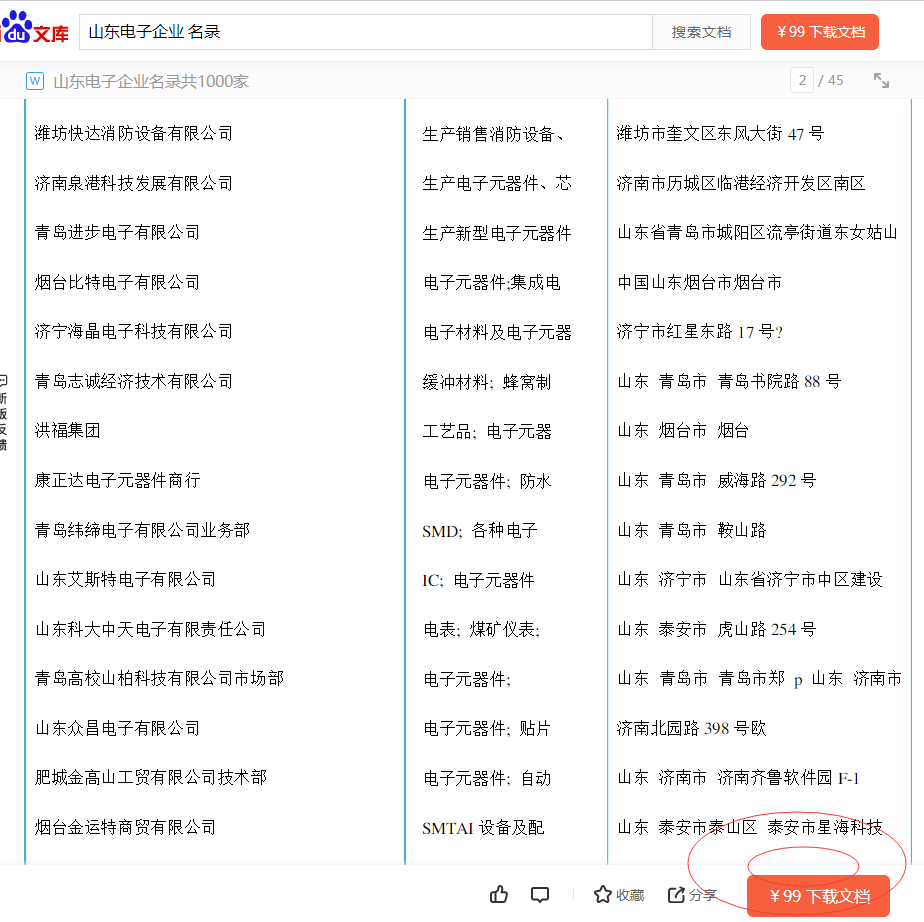Click 生产新型电子元器件 product cell
The height and width of the screenshot is (922, 924).
[497, 233]
